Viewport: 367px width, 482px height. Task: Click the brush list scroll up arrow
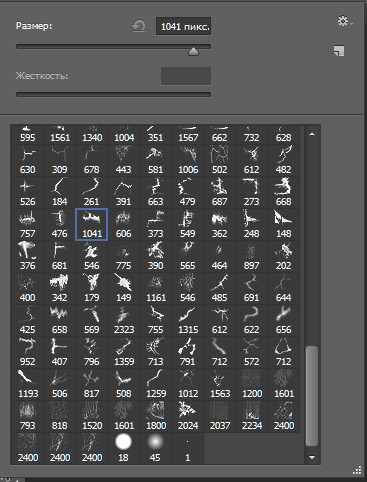click(x=312, y=134)
